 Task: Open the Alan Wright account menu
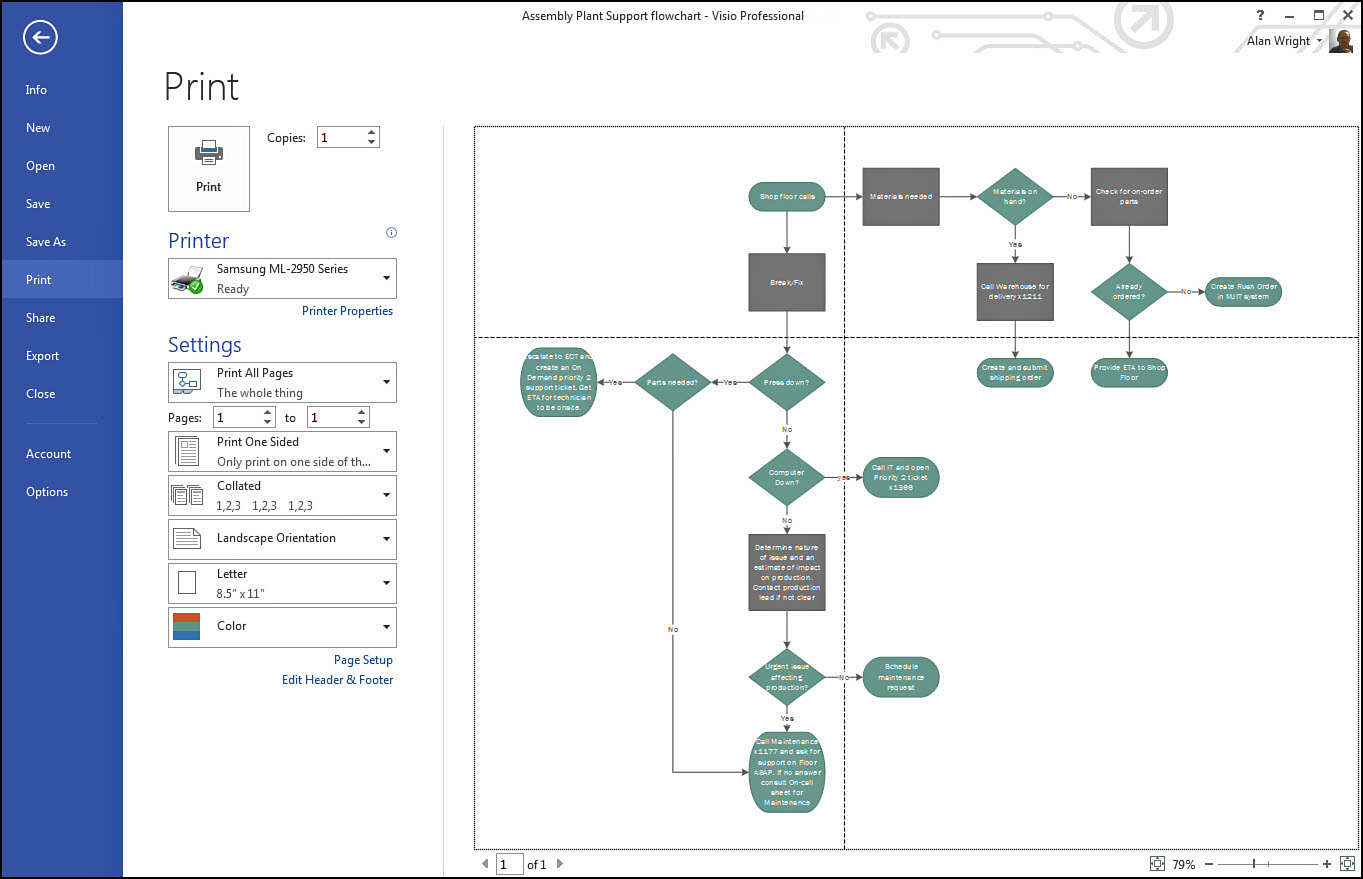click(x=1285, y=41)
